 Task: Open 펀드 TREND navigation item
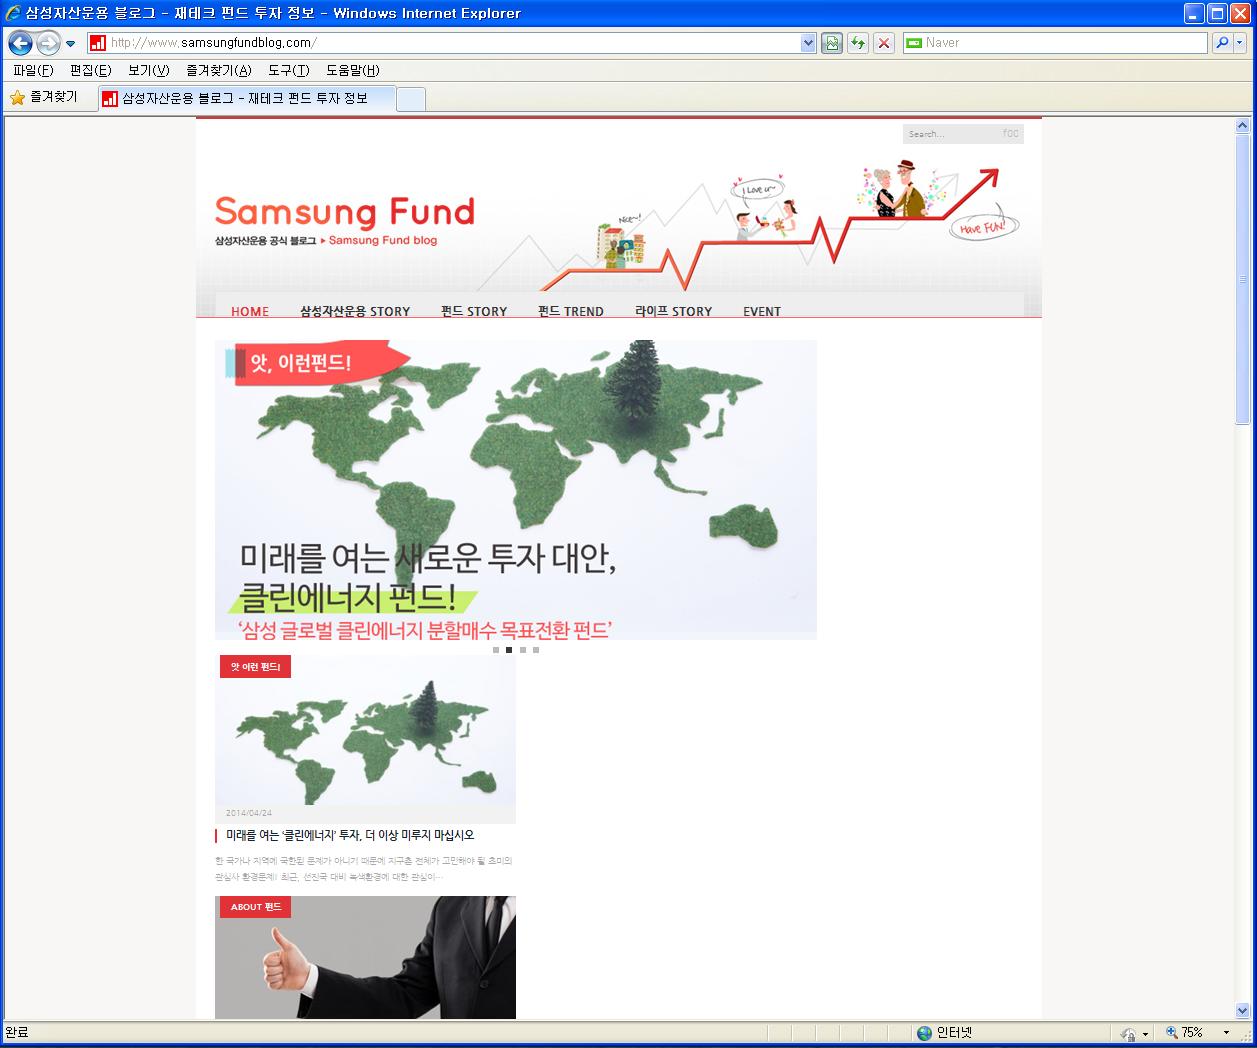[x=571, y=311]
